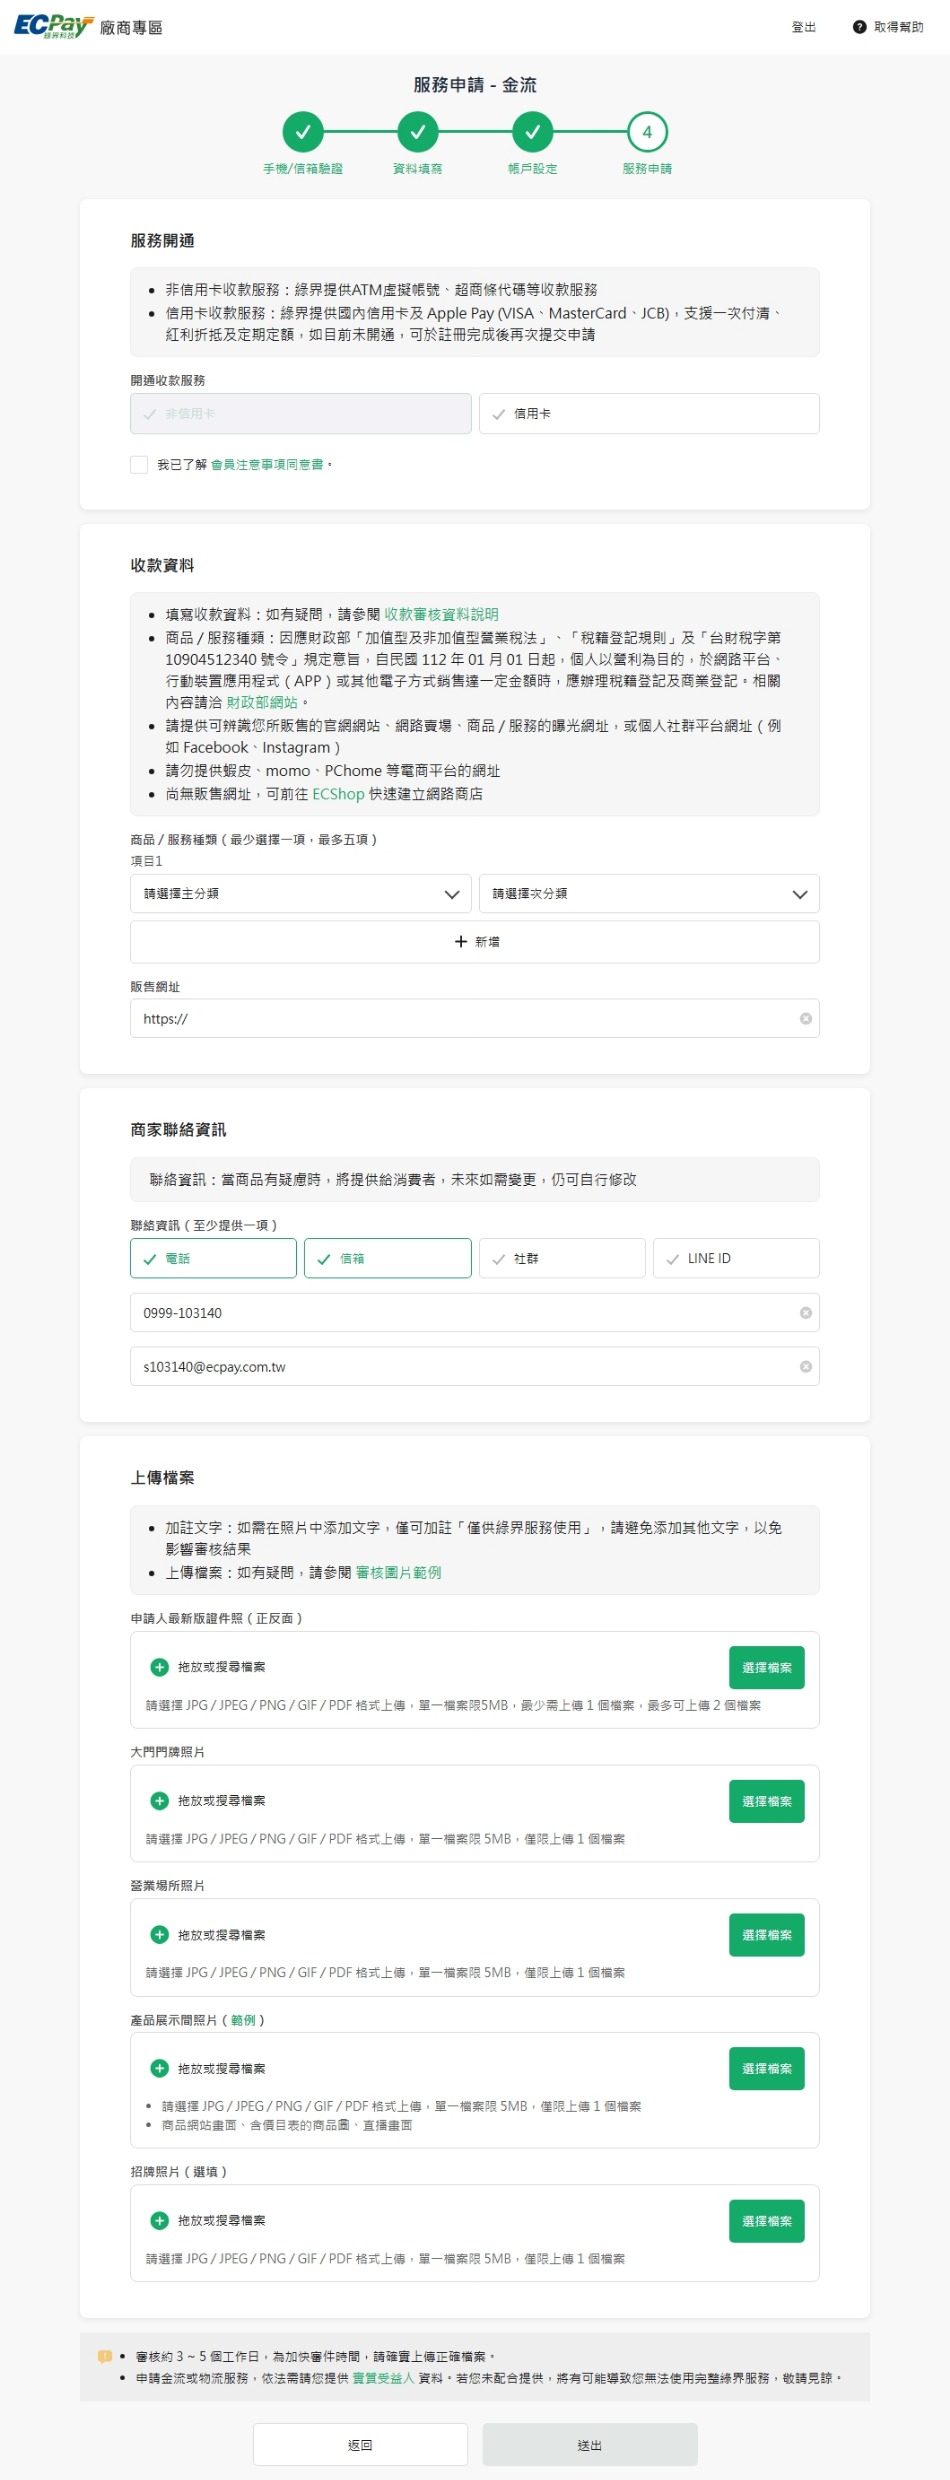Screen dimensions: 950x2480
Task: Clear the s103140@ecpay.com.tw email field
Action: 805,1367
